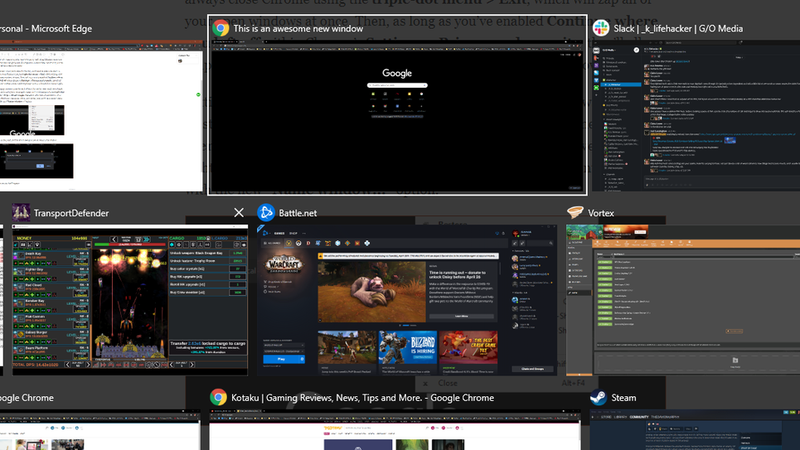Image resolution: width=800 pixels, height=450 pixels.
Task: Click the Google search box in Chrome preview
Action: pyautogui.click(x=397, y=85)
